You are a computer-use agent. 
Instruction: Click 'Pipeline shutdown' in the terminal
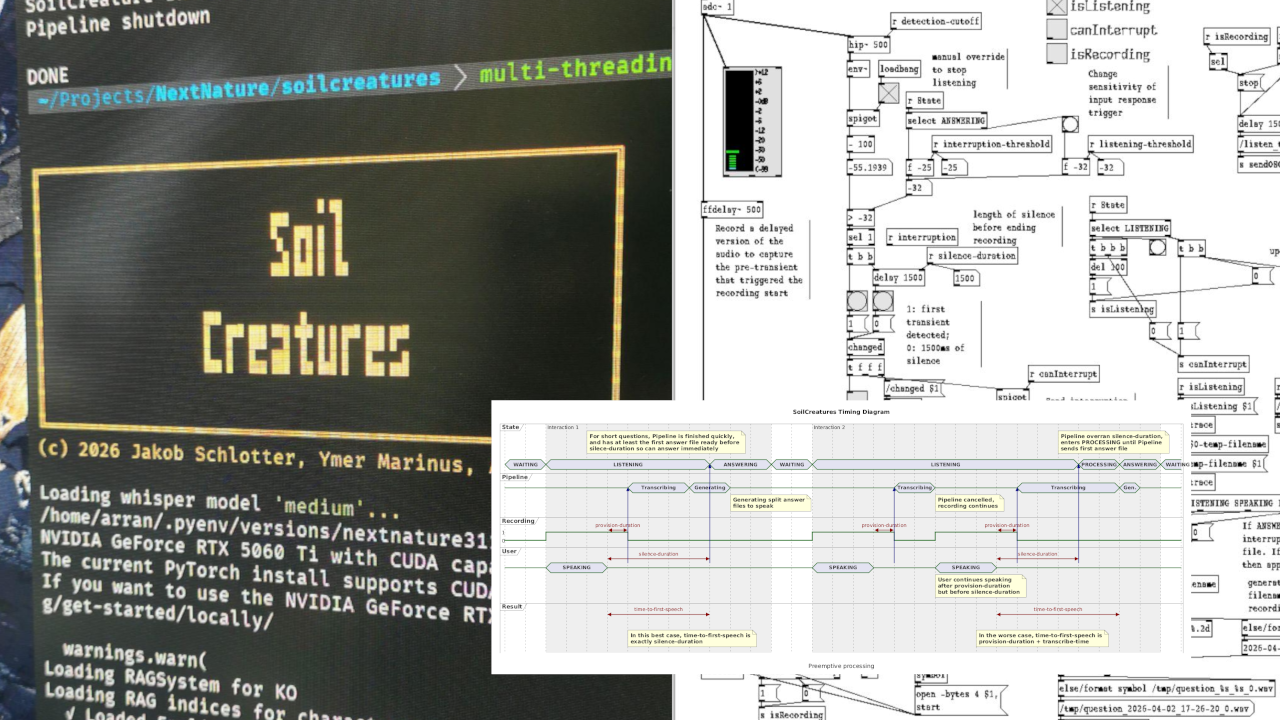(118, 23)
